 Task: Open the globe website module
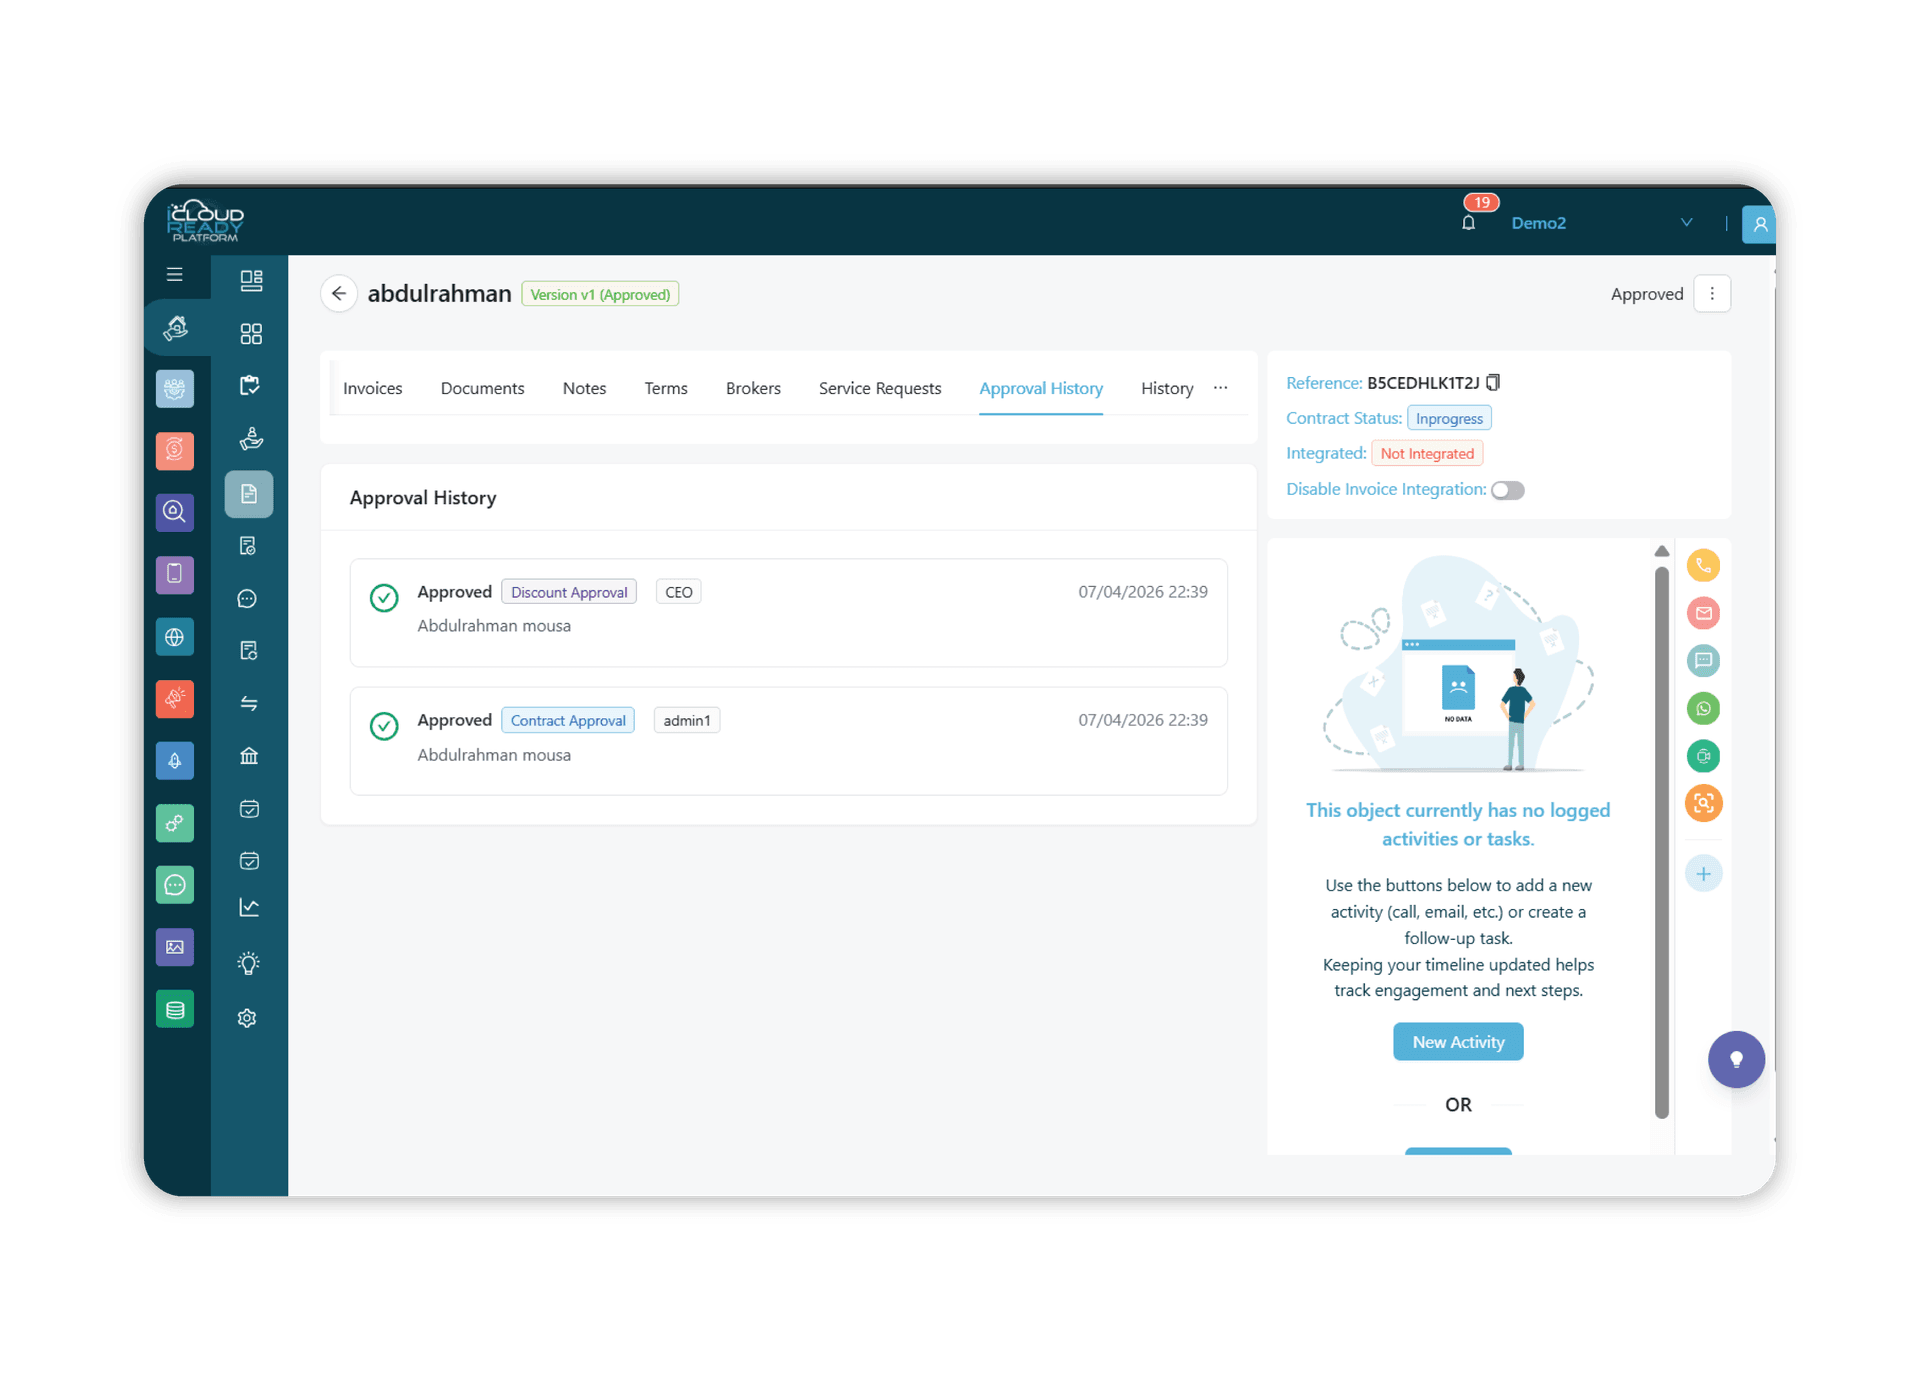click(175, 637)
